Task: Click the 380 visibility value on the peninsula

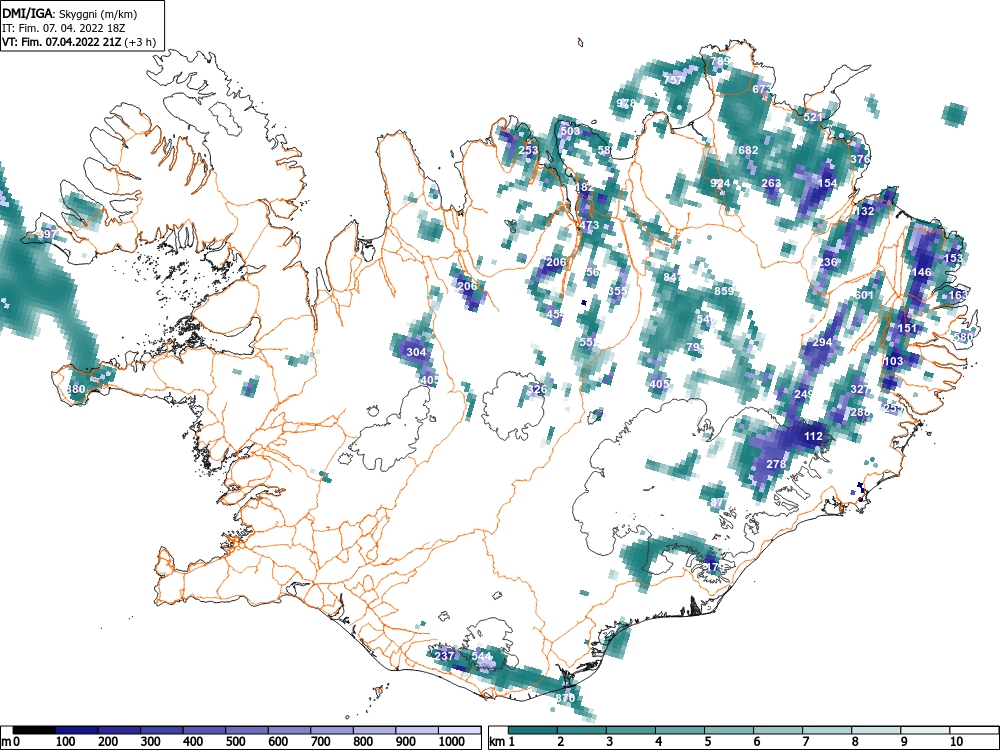Action: (75, 389)
